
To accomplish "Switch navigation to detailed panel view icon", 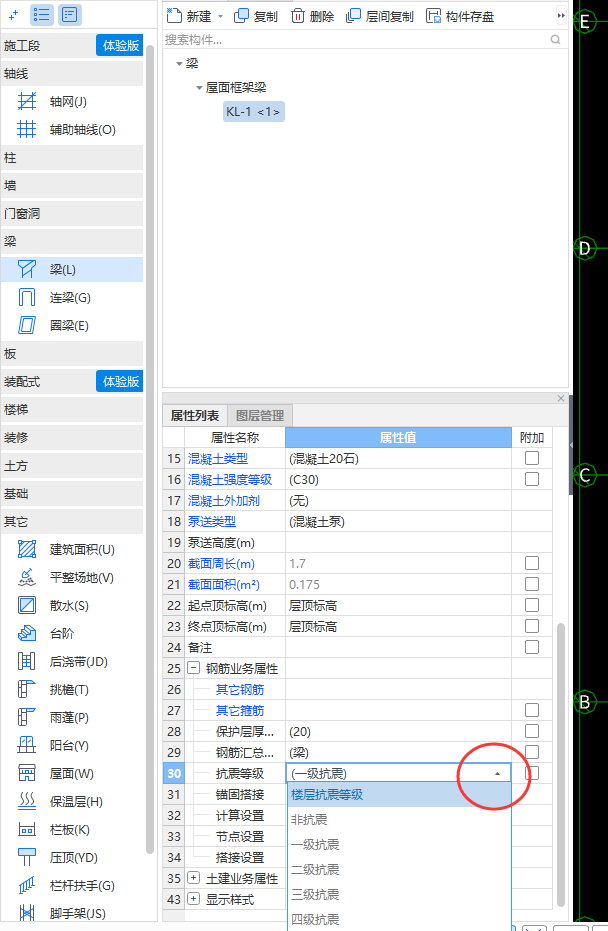I will click(x=69, y=15).
